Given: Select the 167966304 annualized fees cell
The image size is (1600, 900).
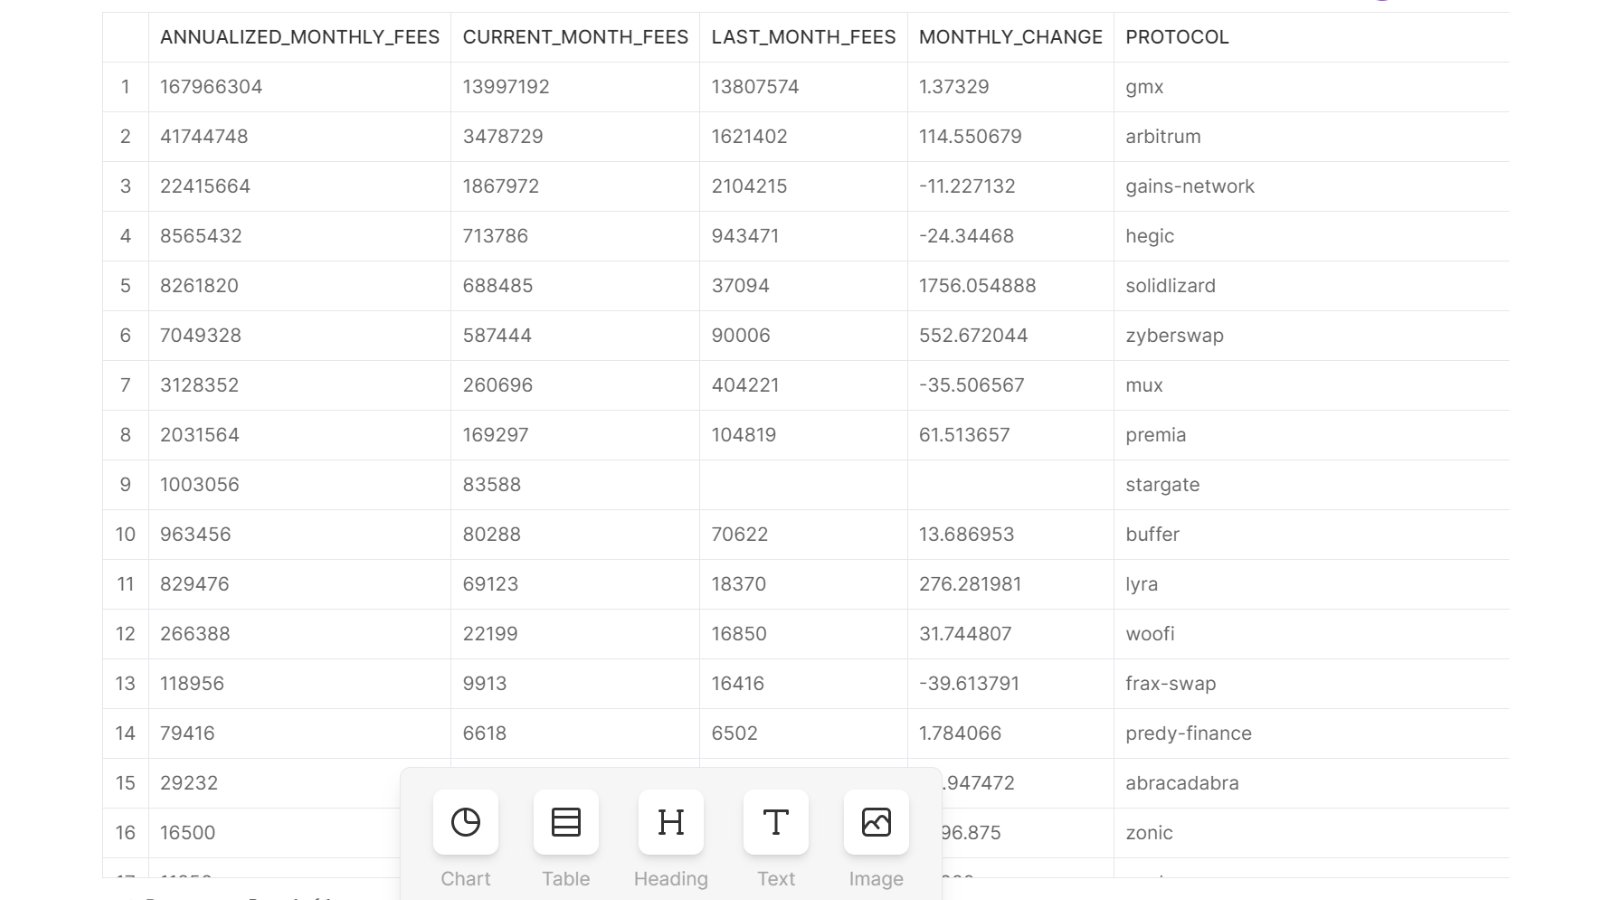Looking at the screenshot, I should pyautogui.click(x=211, y=87).
